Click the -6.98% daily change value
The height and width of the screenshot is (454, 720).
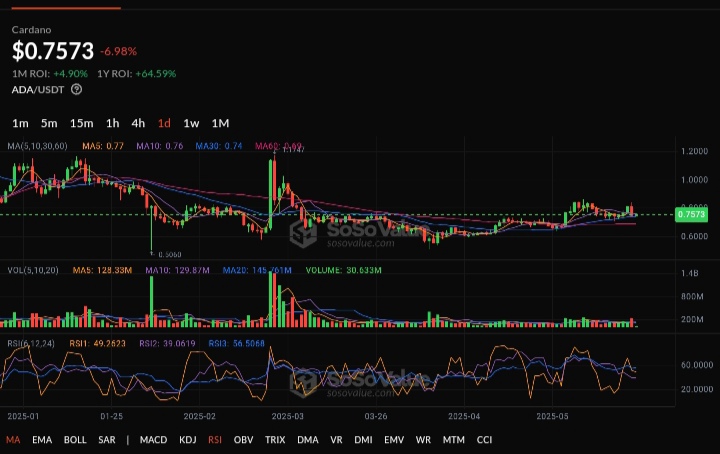[118, 51]
